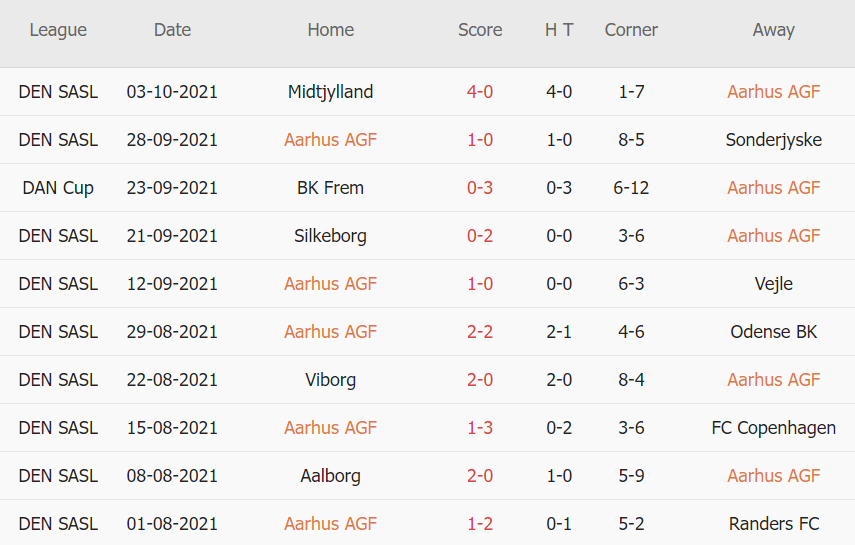Click Sonderjyske in the Away column
The width and height of the screenshot is (855, 545).
coord(773,140)
